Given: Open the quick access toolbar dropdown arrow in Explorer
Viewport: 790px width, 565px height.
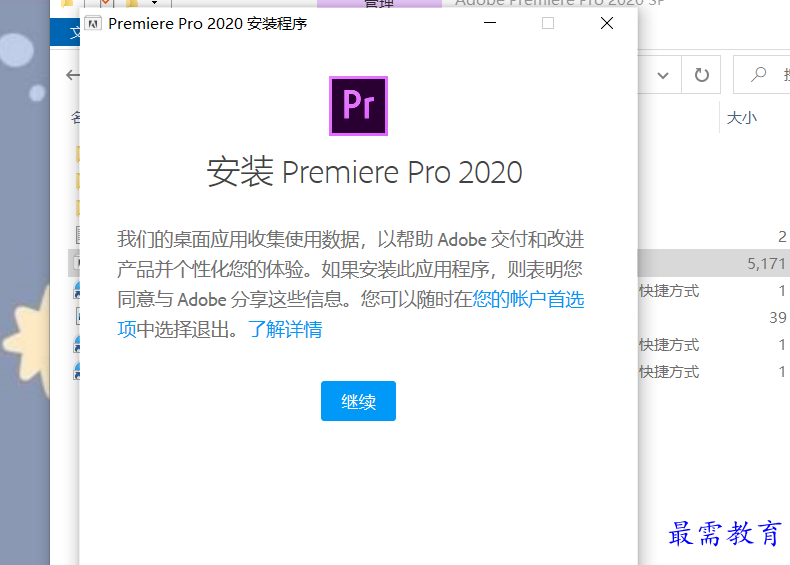Looking at the screenshot, I should tap(154, 3).
